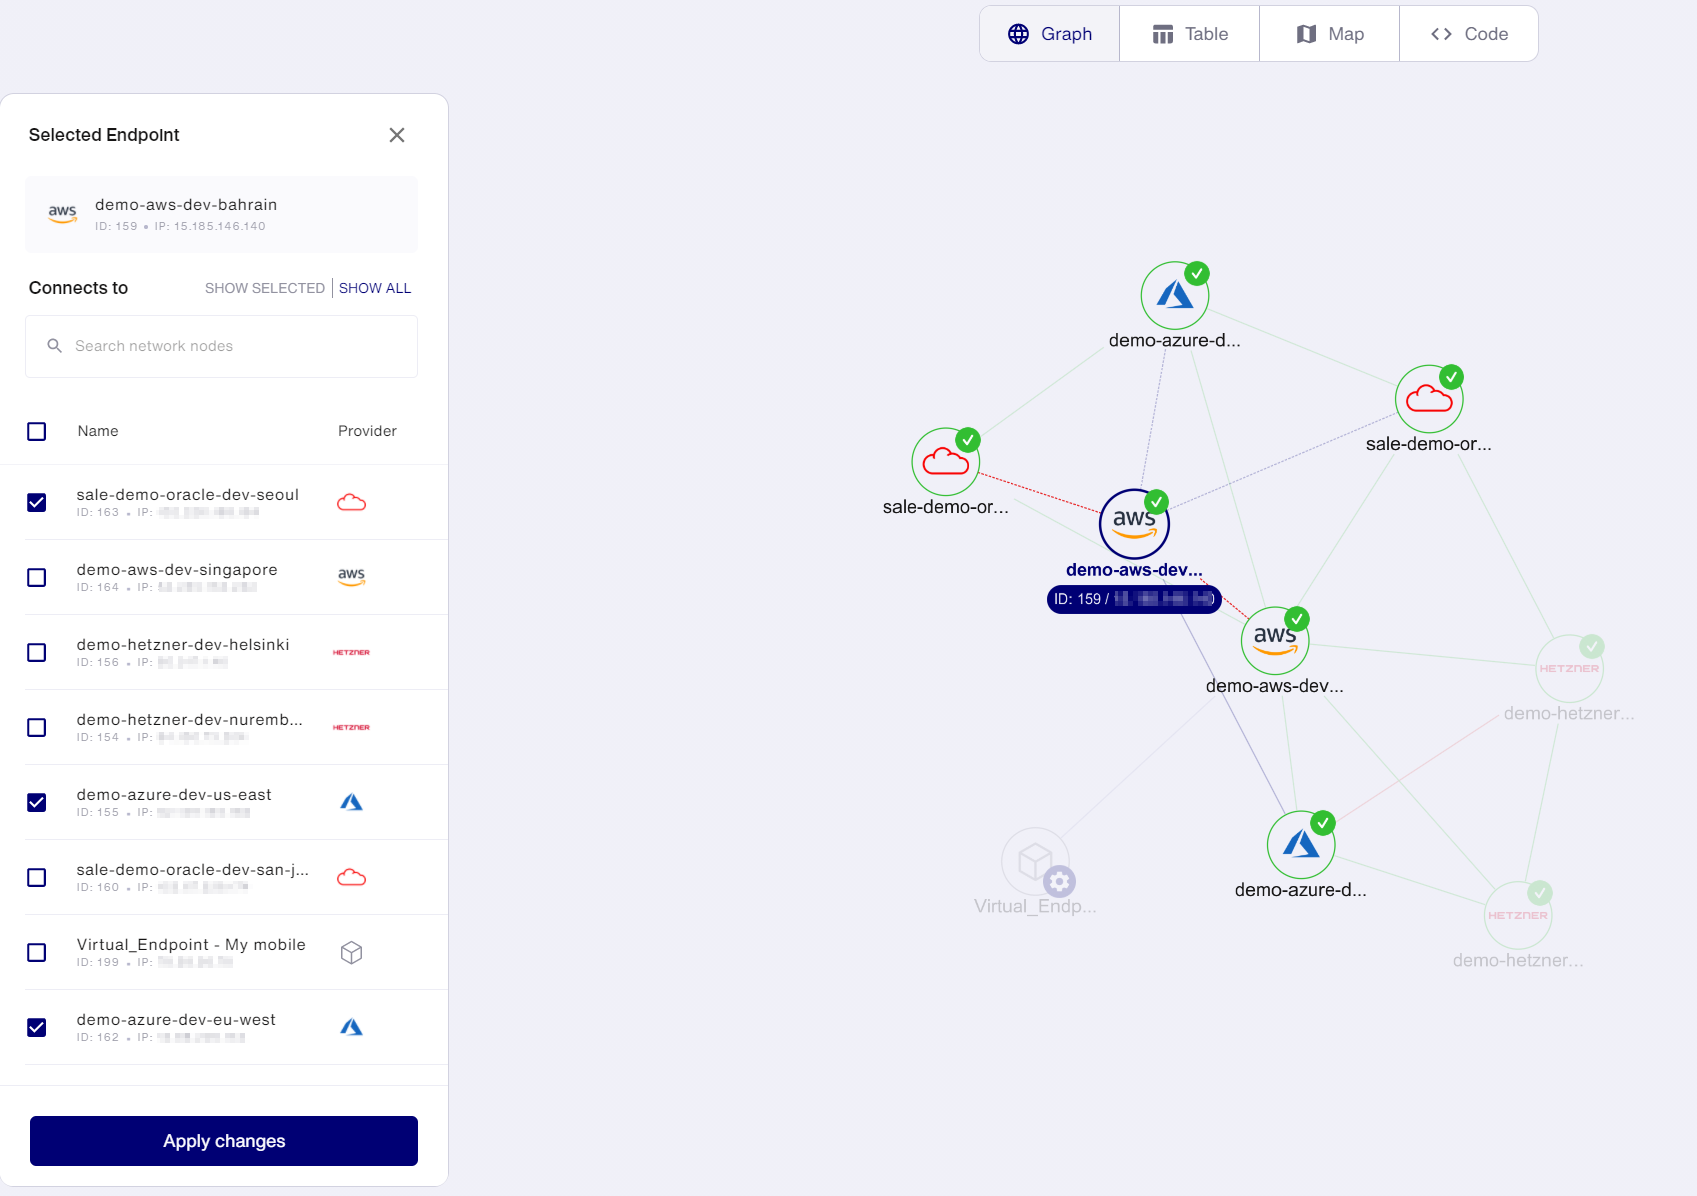Screen dimensions: 1697x1196
Task: Select the bottom Azure demo-azure-d... graph node
Action: coord(1301,845)
